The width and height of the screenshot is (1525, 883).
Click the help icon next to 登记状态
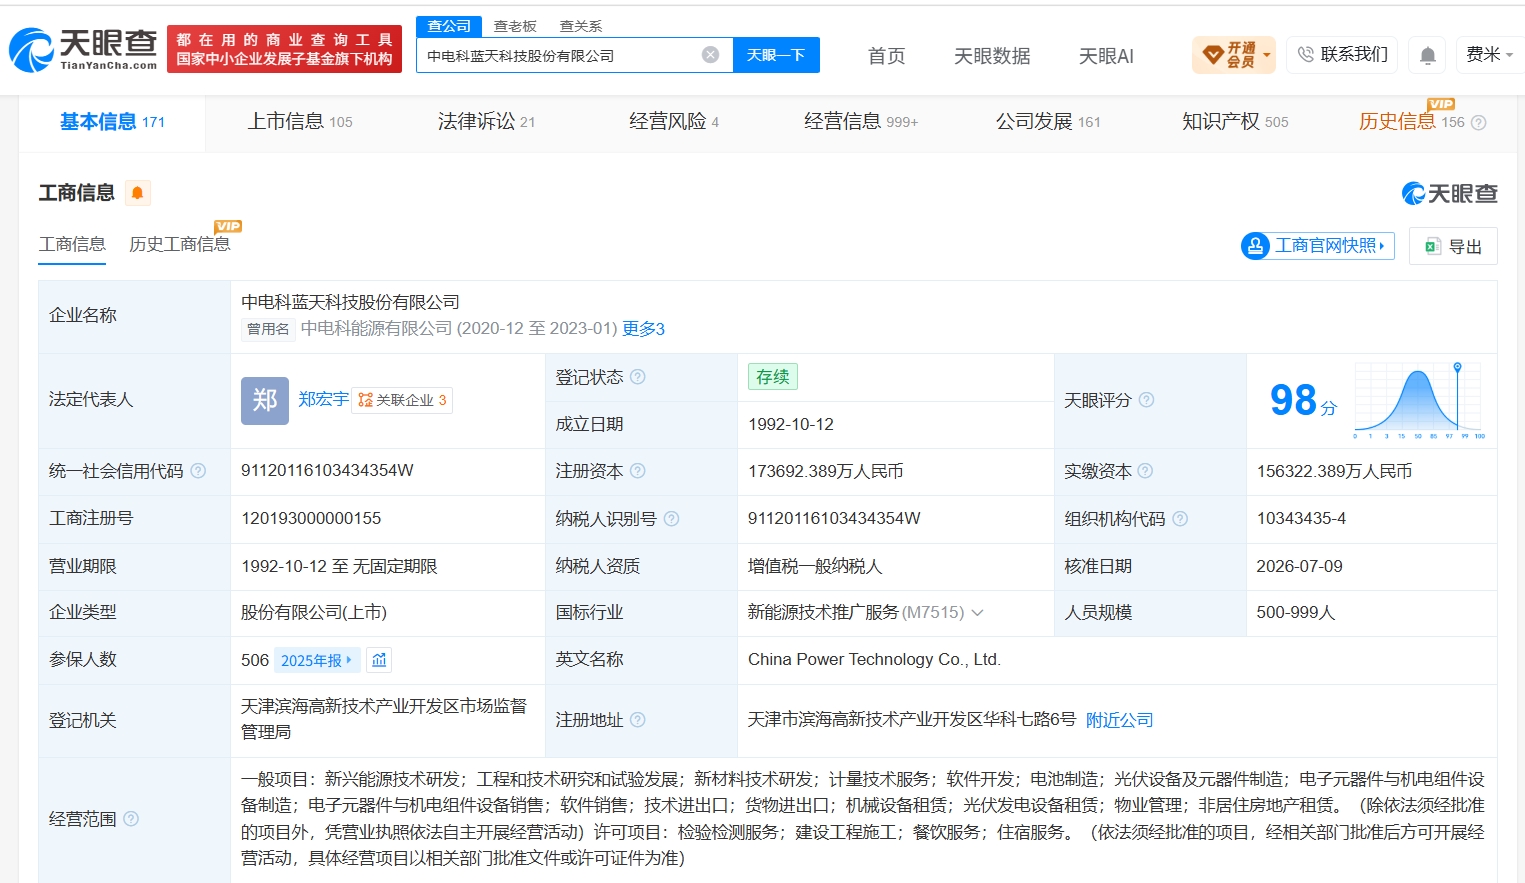point(638,377)
